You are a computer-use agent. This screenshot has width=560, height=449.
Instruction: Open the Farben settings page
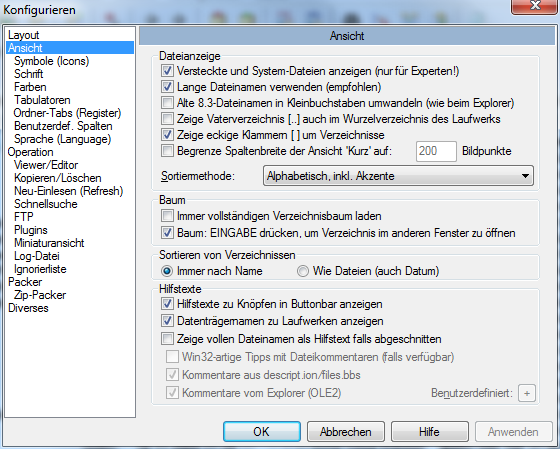(30, 87)
